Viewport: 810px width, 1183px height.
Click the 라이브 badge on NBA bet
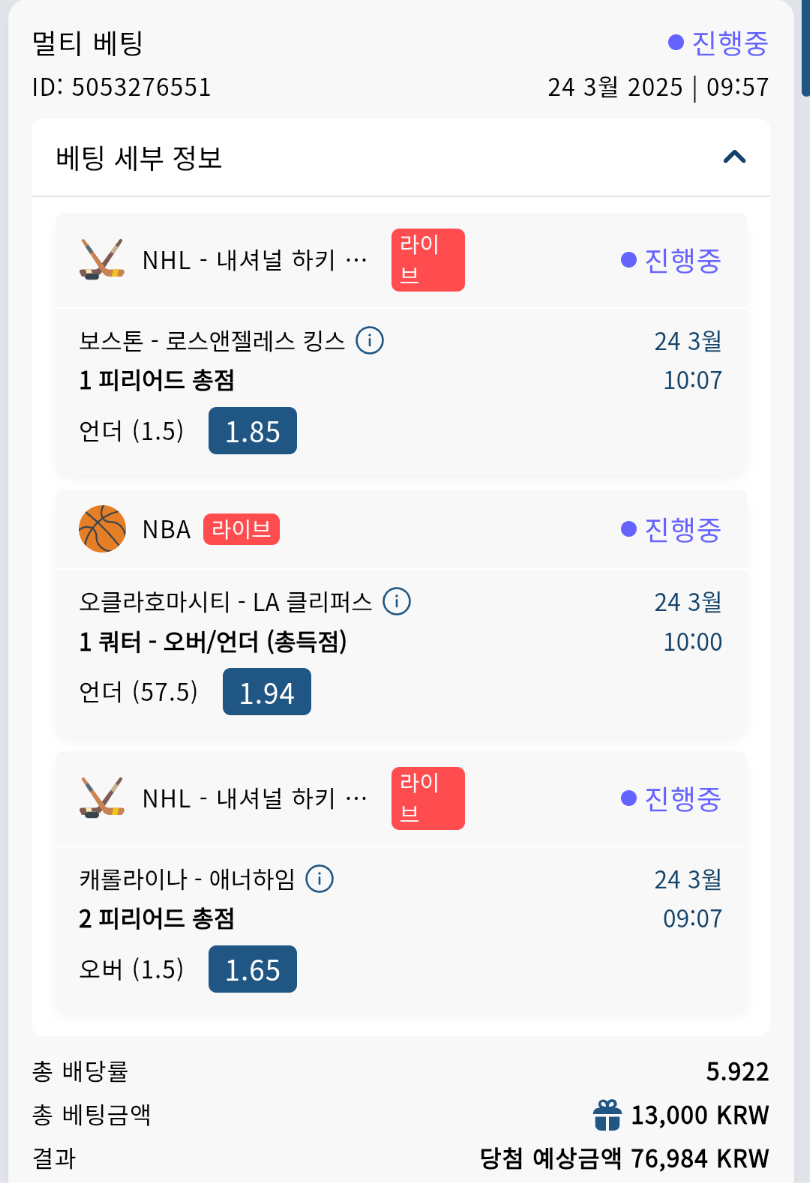(241, 529)
